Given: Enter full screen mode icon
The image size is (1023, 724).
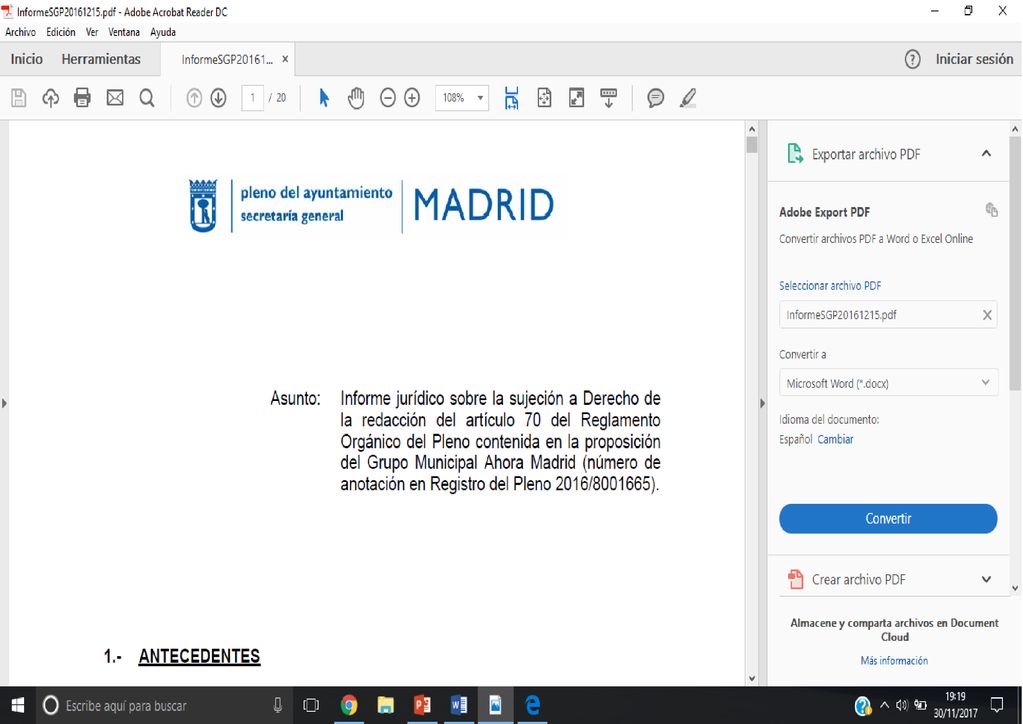Looking at the screenshot, I should point(577,98).
